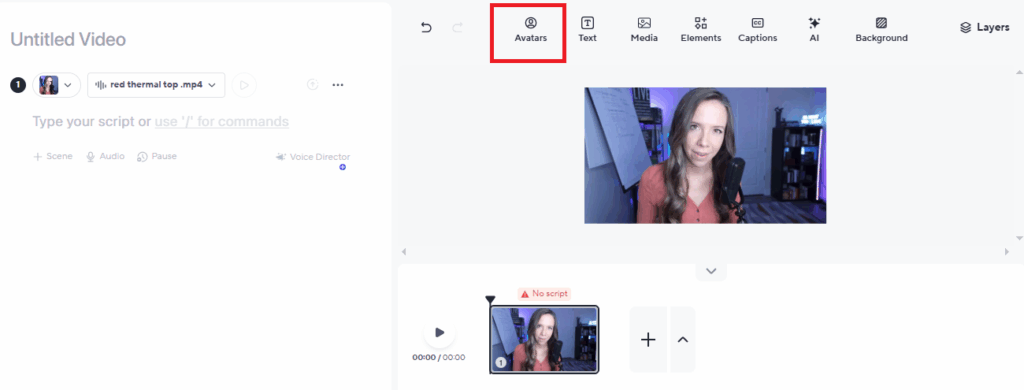Click the canvas scroll right arrow
The height and width of the screenshot is (390, 1024).
(1007, 252)
